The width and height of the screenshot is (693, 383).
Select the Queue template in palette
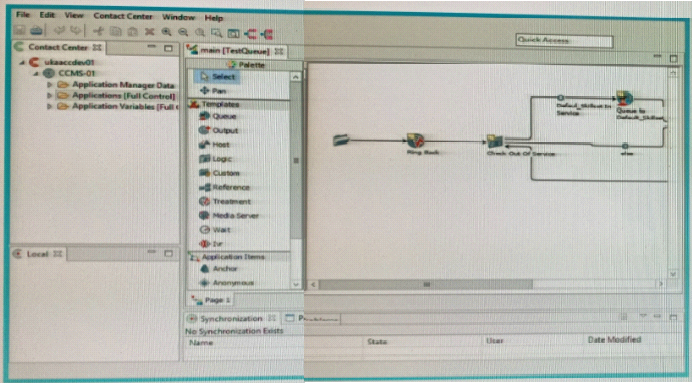(217, 116)
